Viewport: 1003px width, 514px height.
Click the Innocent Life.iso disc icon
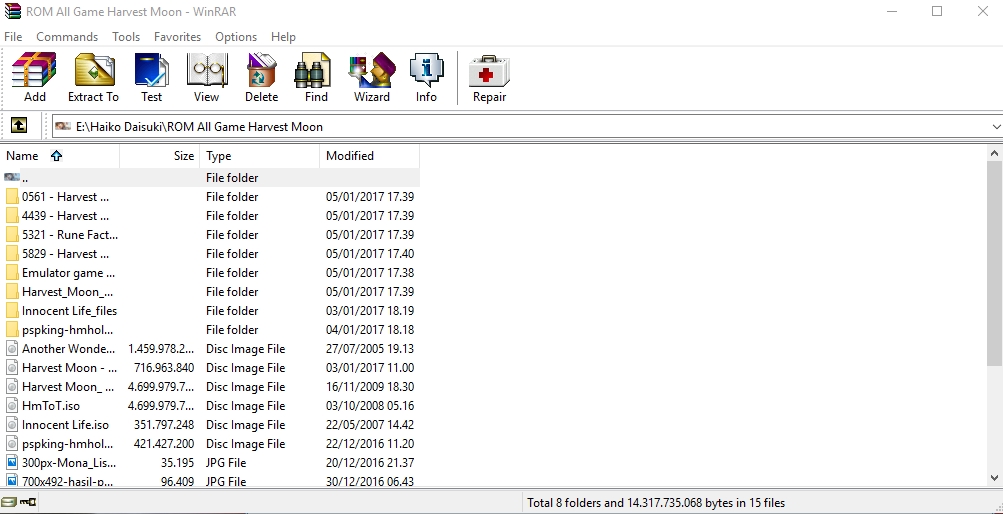pos(12,424)
